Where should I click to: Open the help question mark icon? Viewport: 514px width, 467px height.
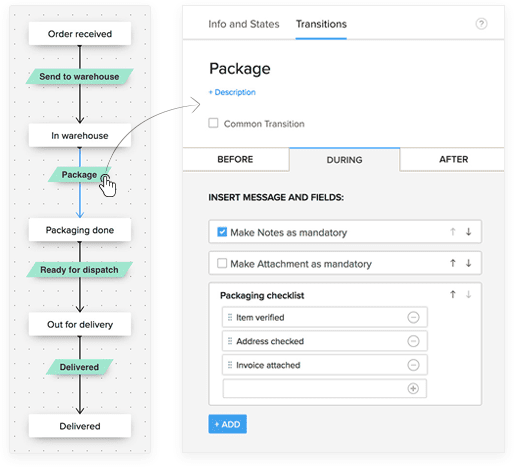pyautogui.click(x=481, y=24)
